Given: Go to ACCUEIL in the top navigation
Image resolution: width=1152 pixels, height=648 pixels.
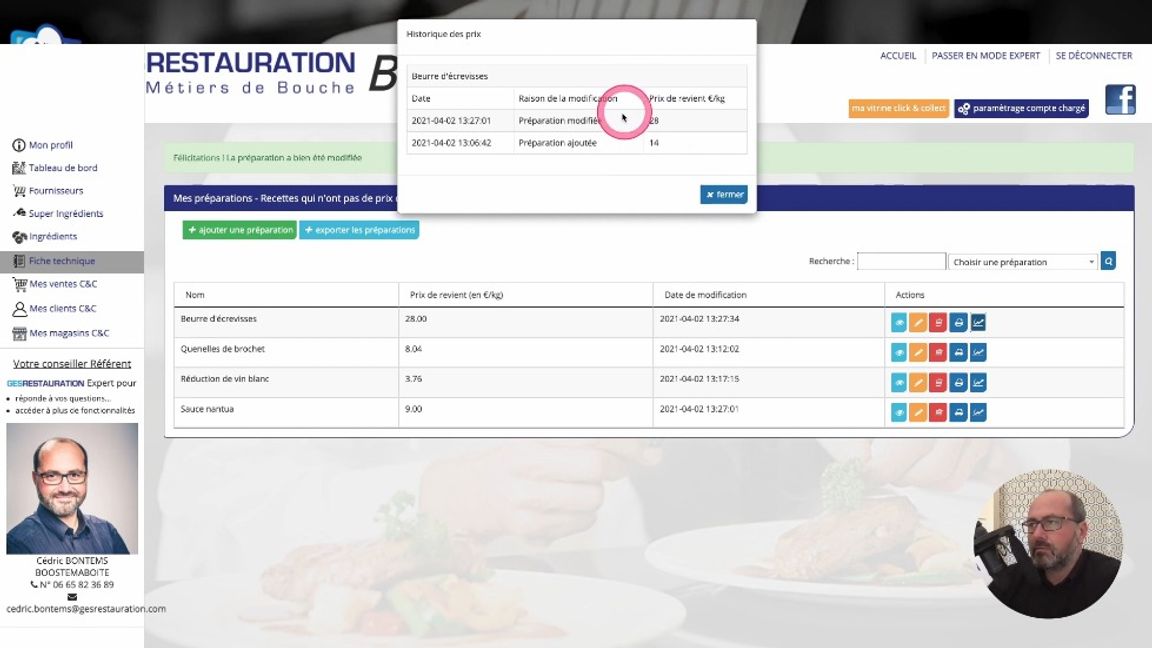Looking at the screenshot, I should pyautogui.click(x=898, y=56).
